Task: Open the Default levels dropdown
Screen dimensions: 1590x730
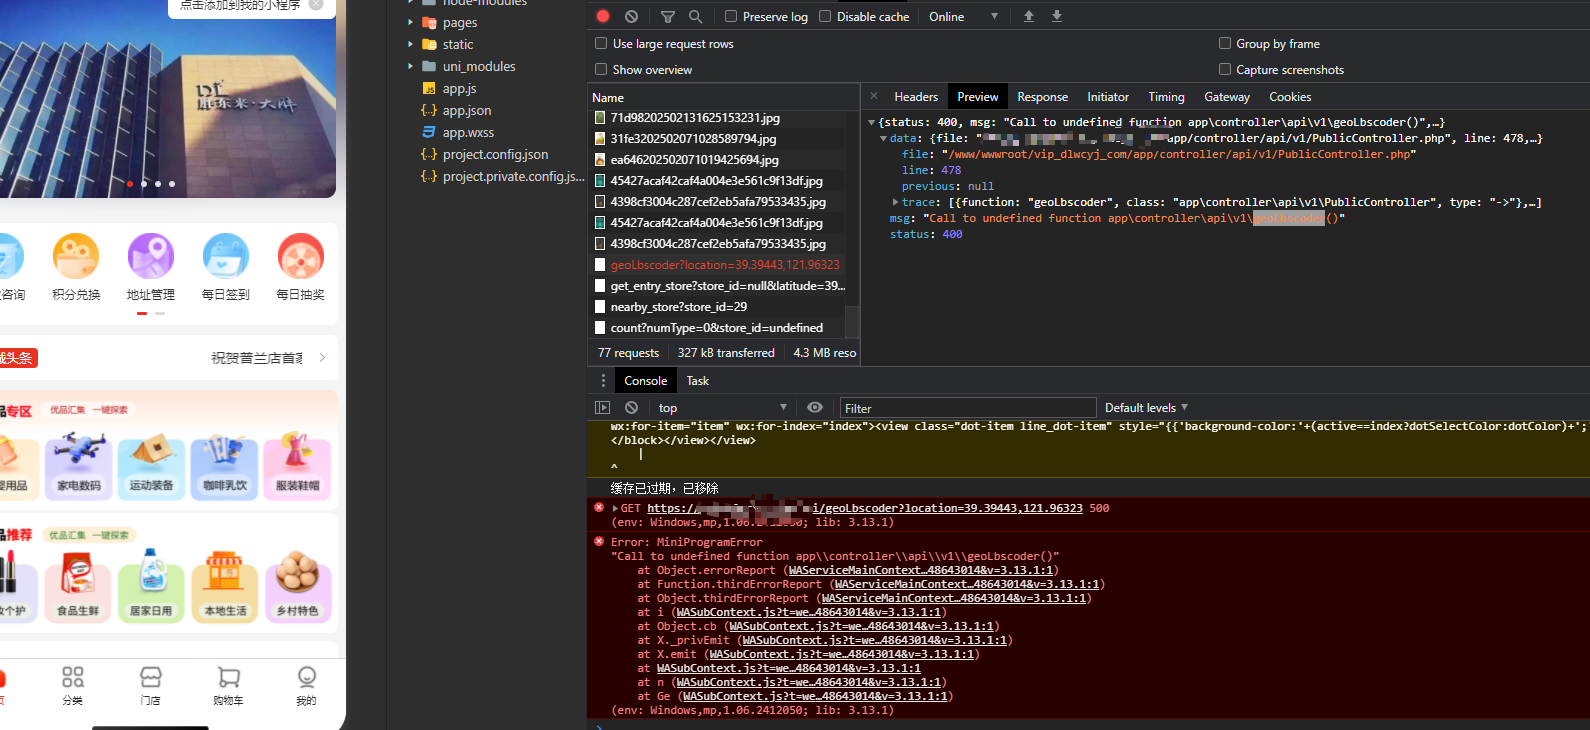Action: coord(1146,407)
